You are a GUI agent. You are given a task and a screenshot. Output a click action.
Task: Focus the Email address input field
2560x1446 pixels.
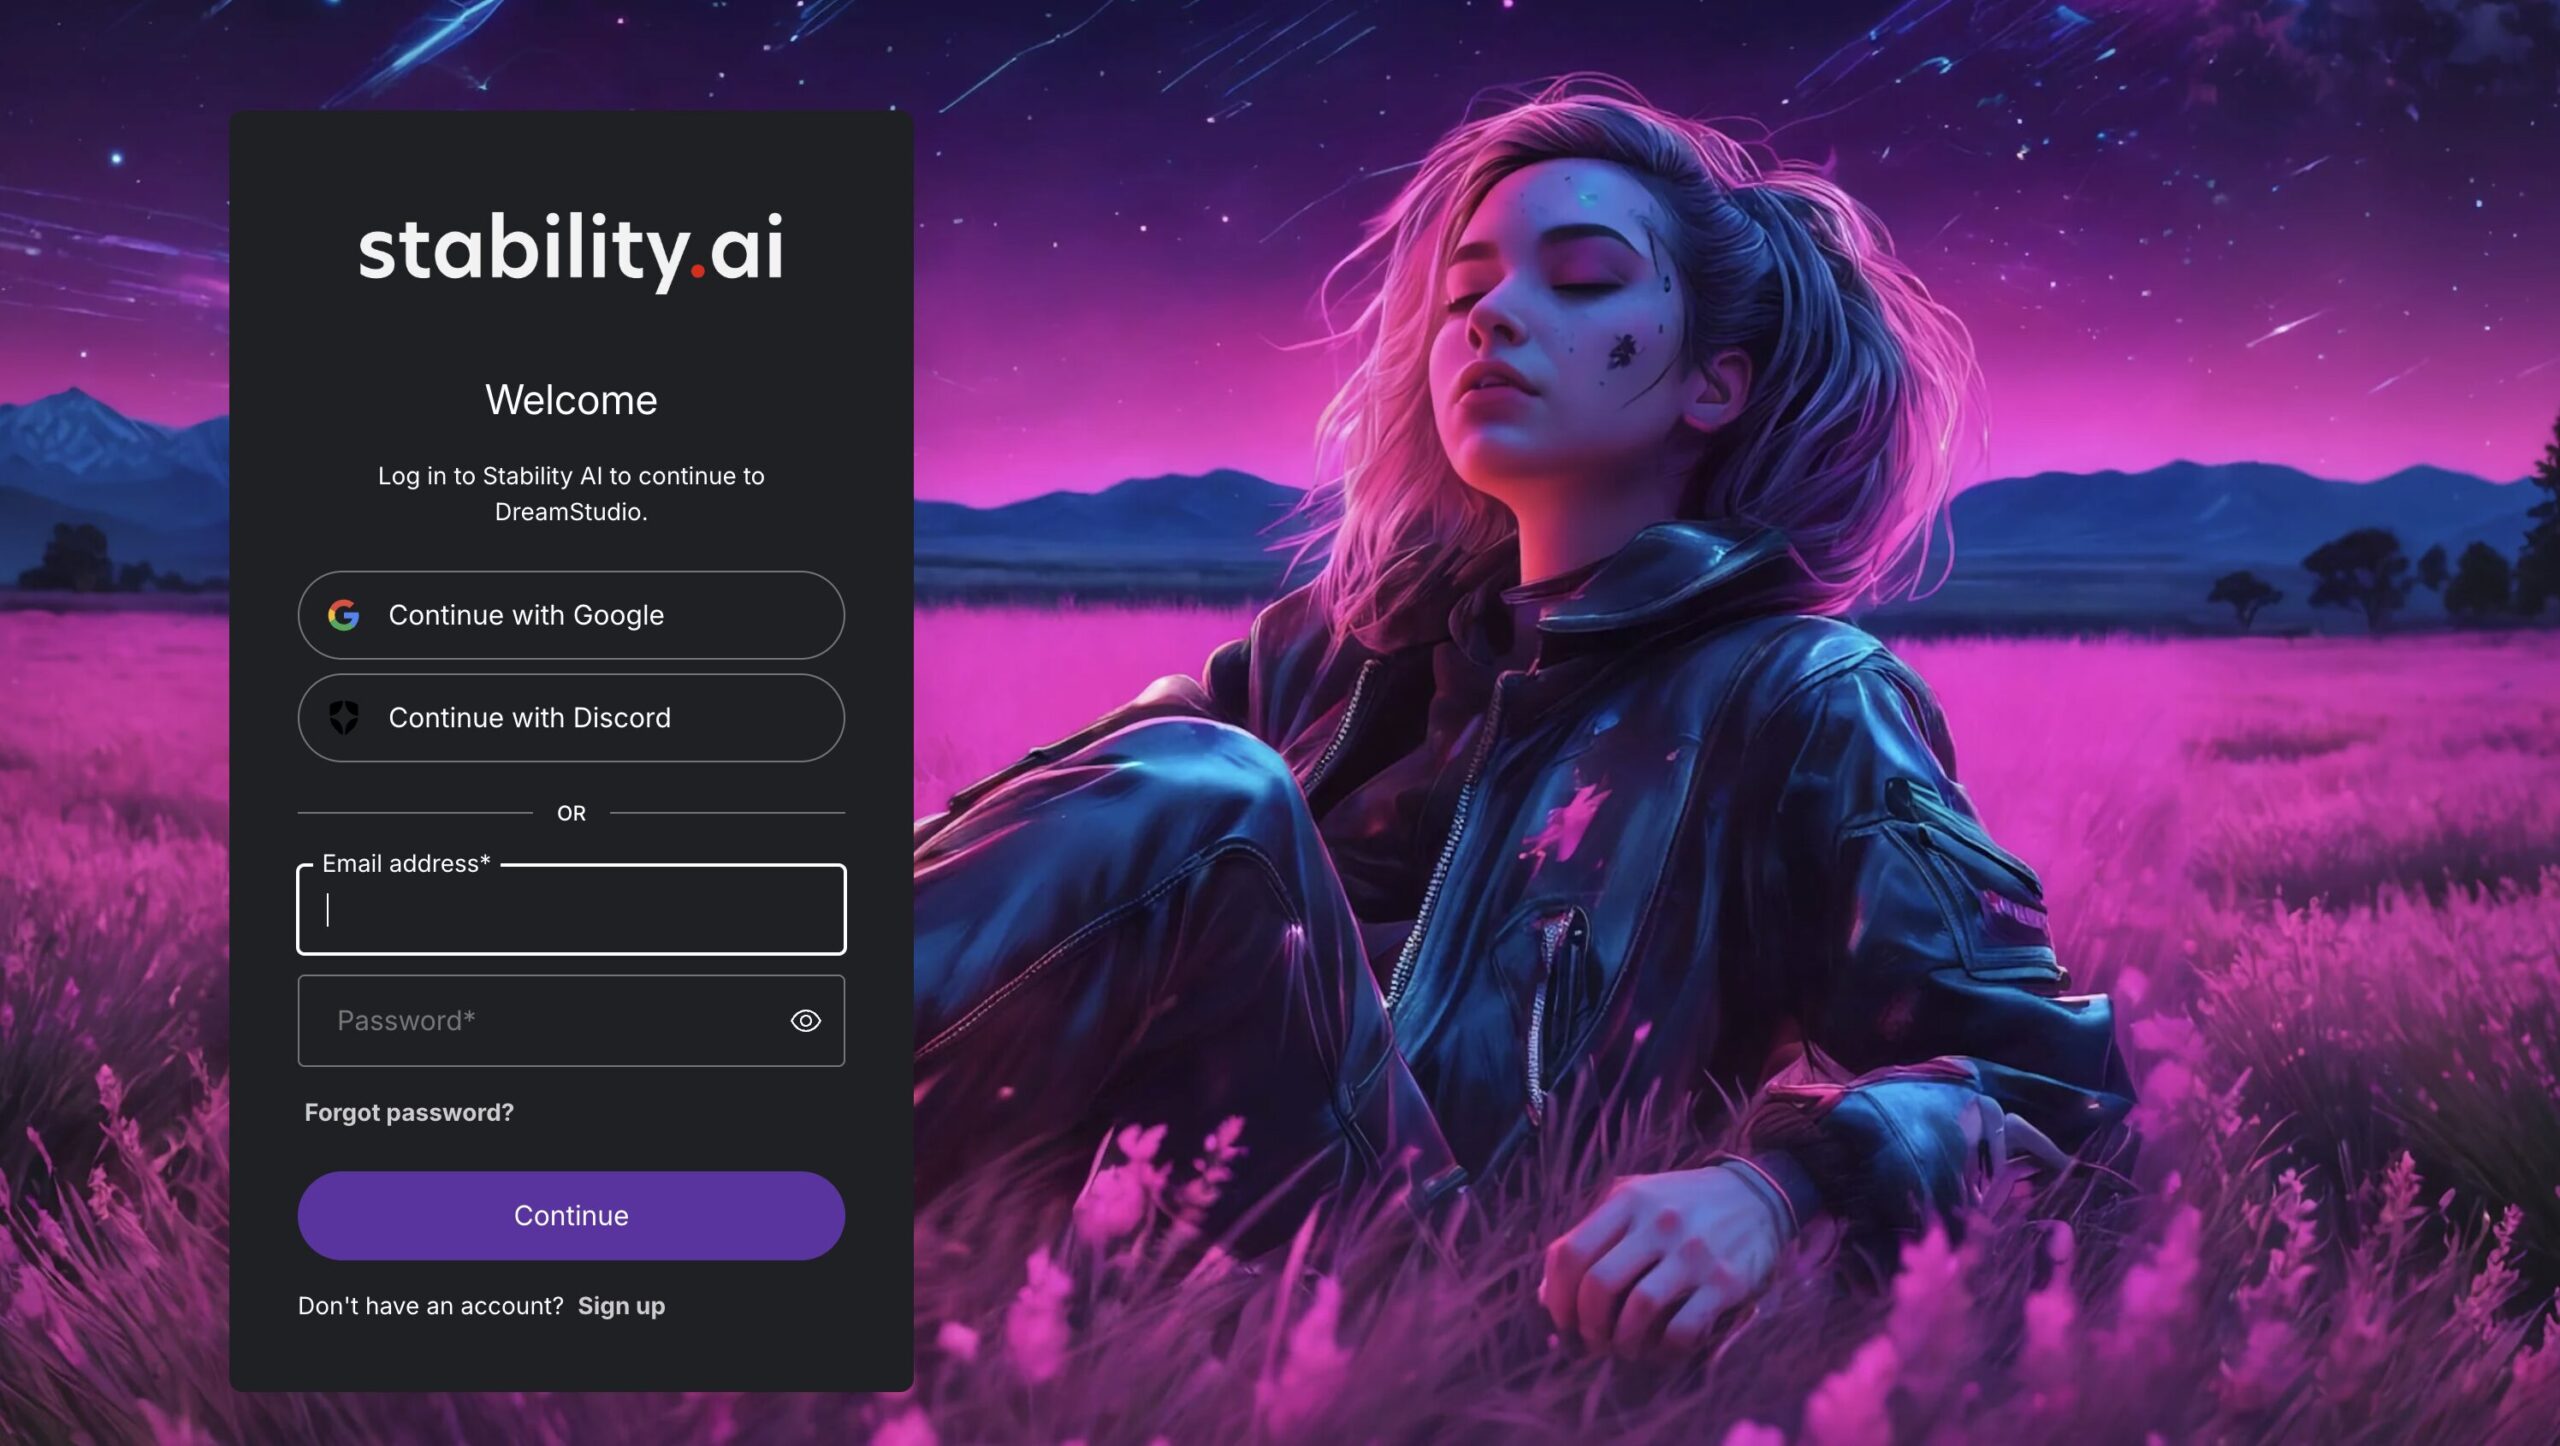[x=571, y=910]
